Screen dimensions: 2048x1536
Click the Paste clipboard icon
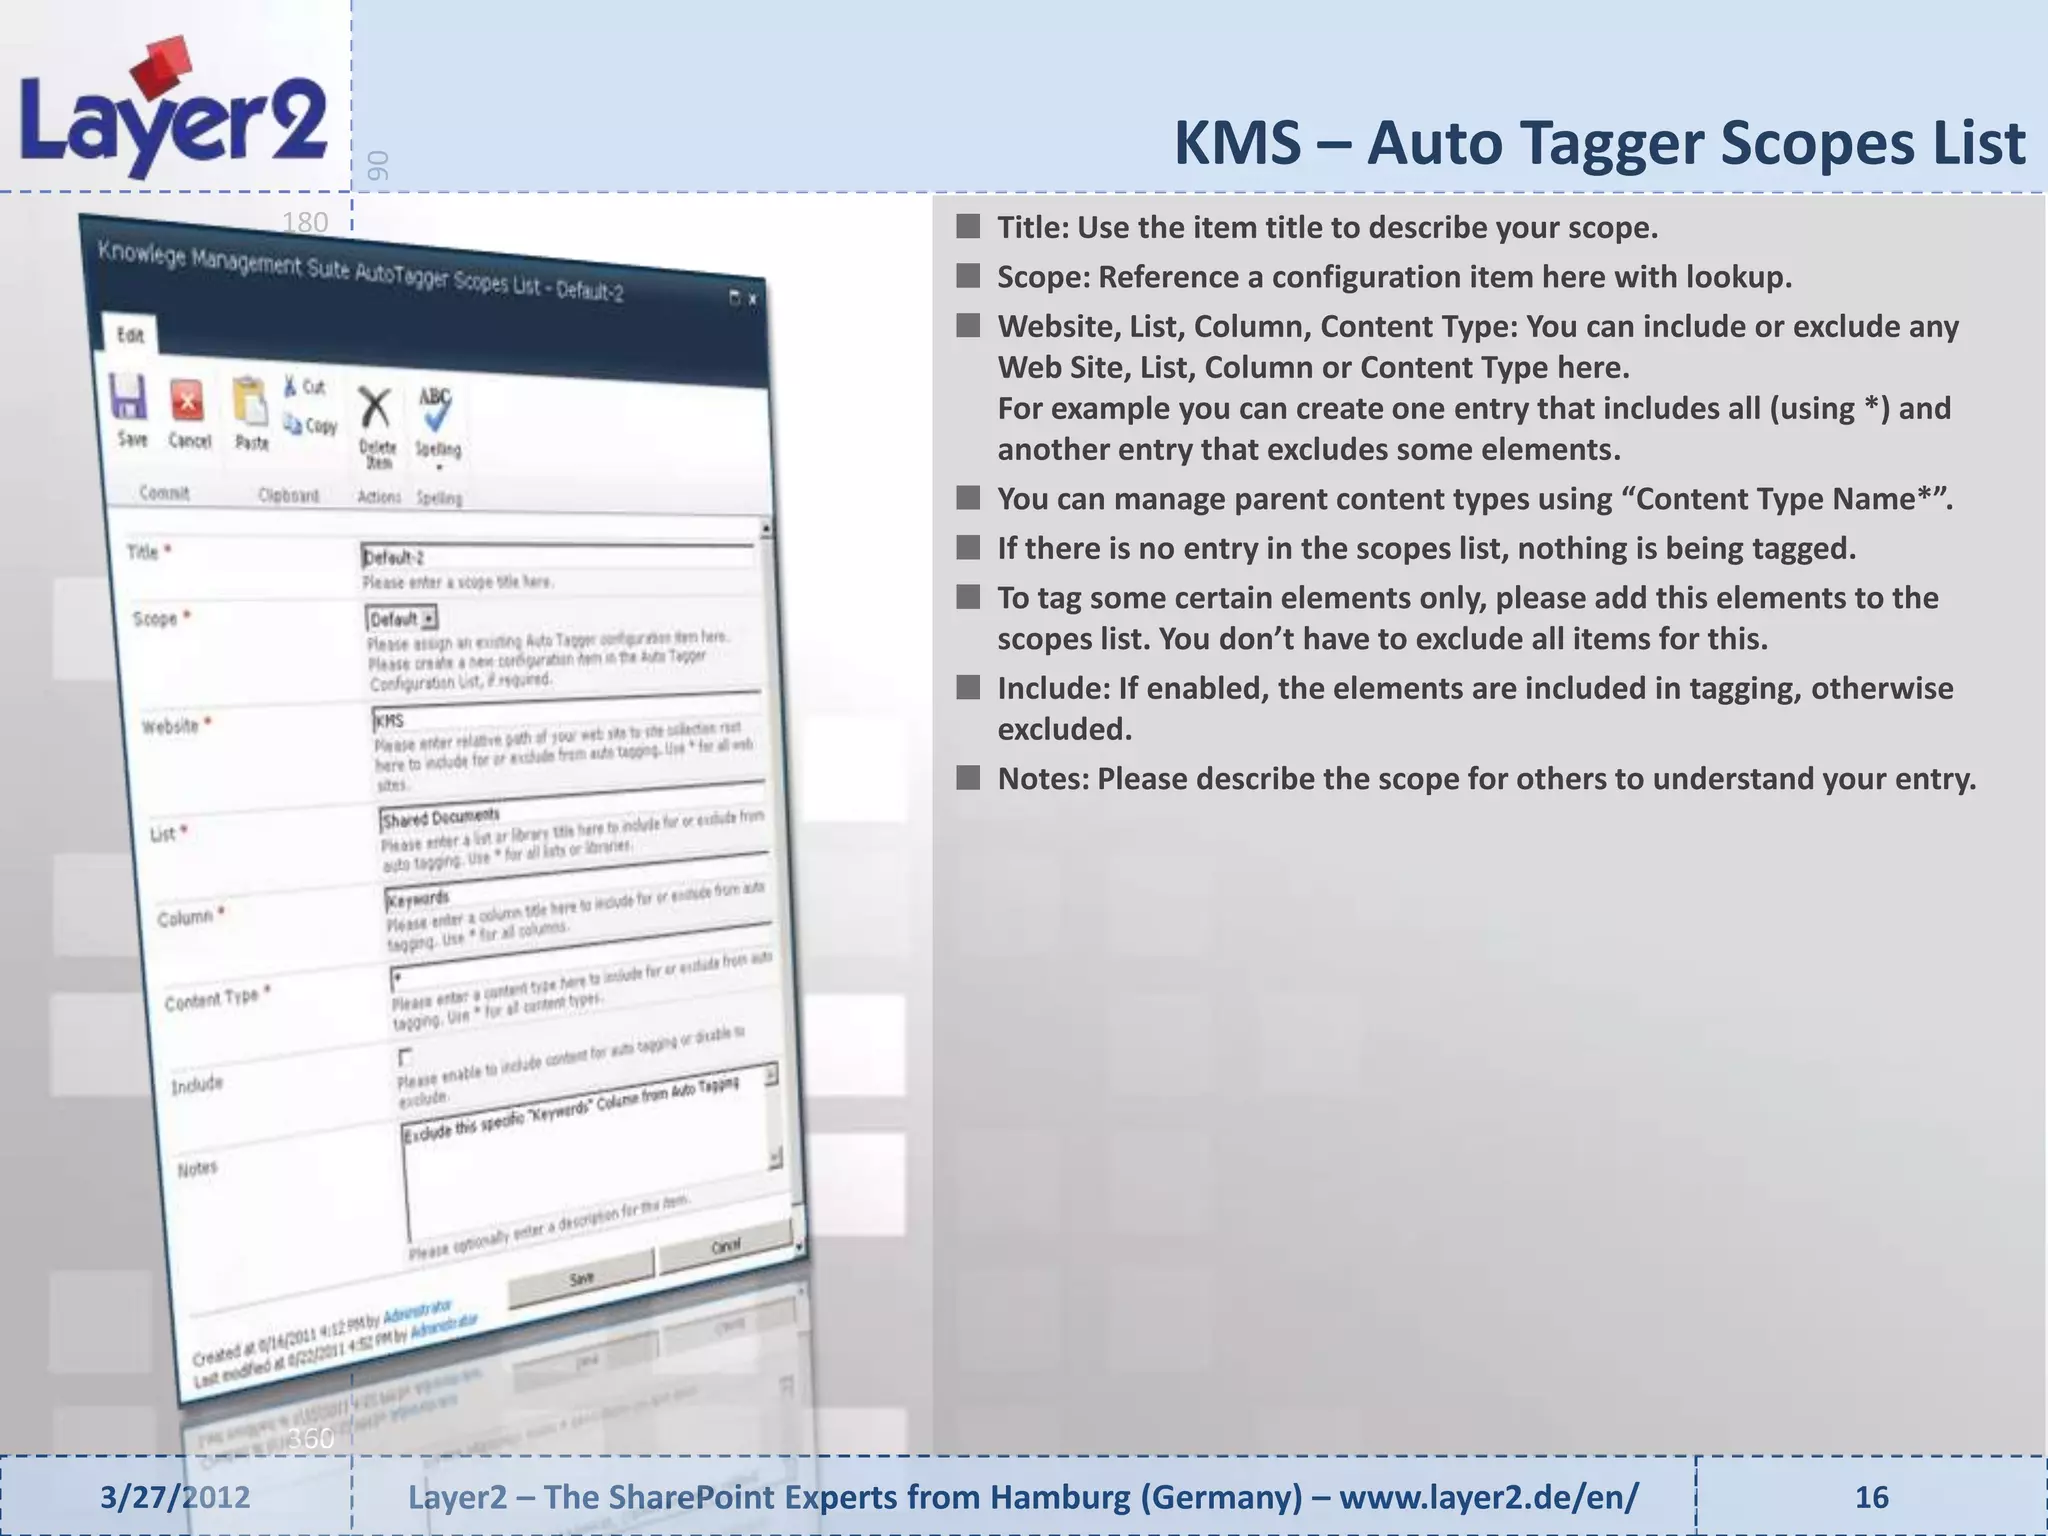[249, 402]
